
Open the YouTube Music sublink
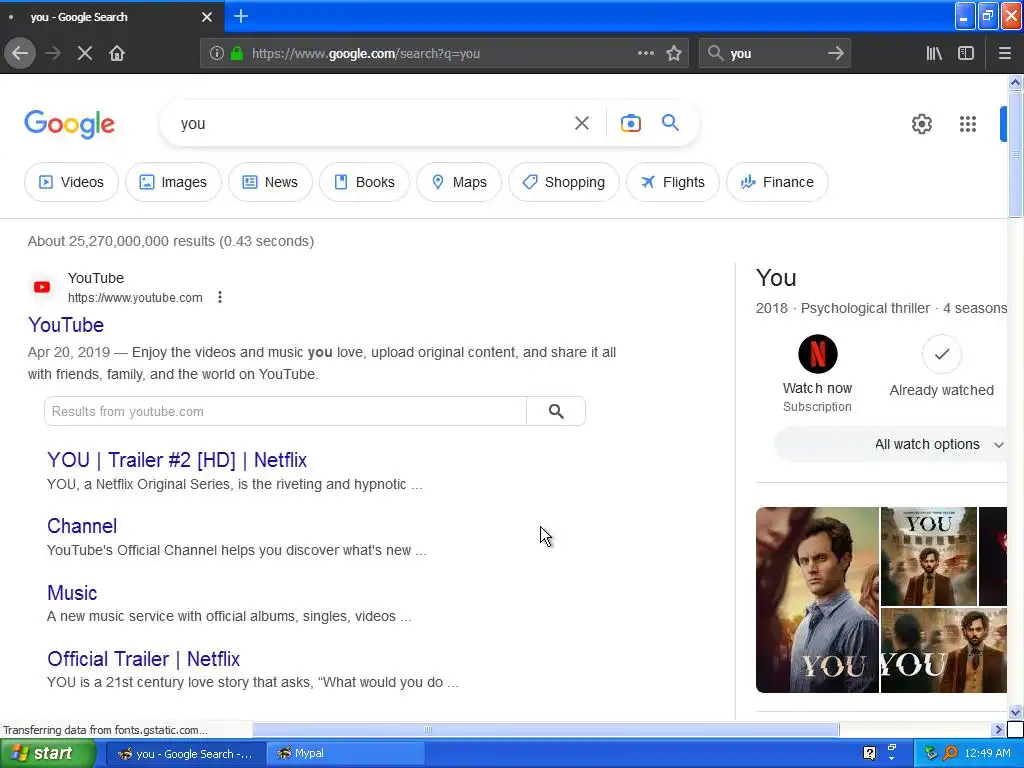point(72,592)
